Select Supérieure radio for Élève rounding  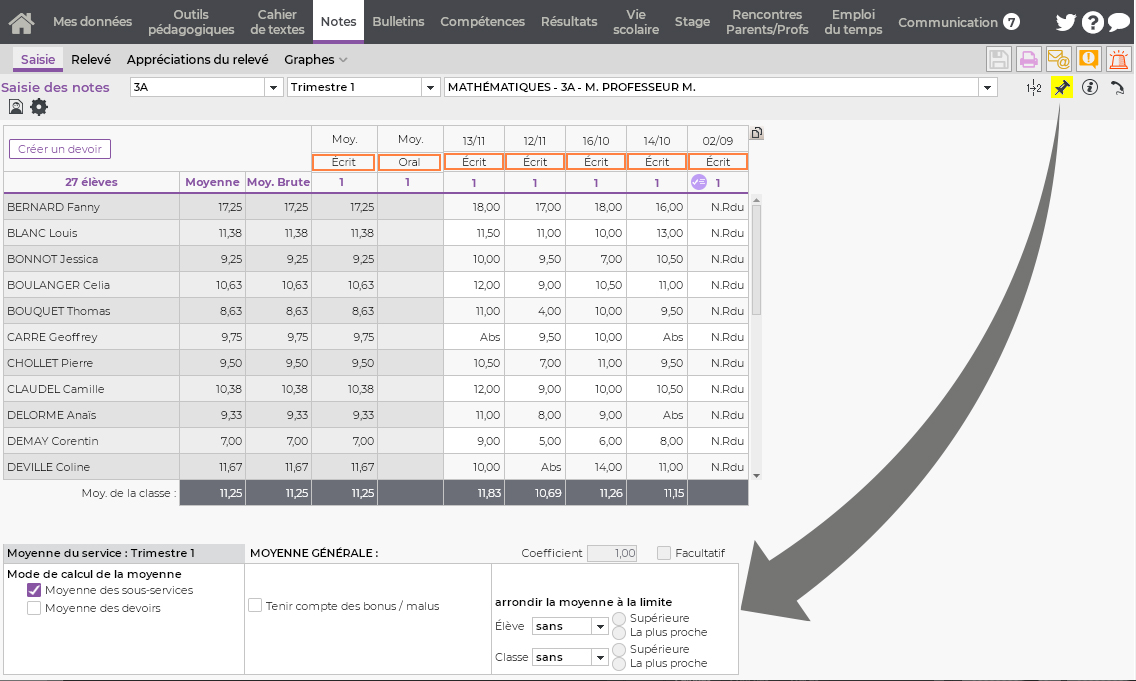point(619,618)
